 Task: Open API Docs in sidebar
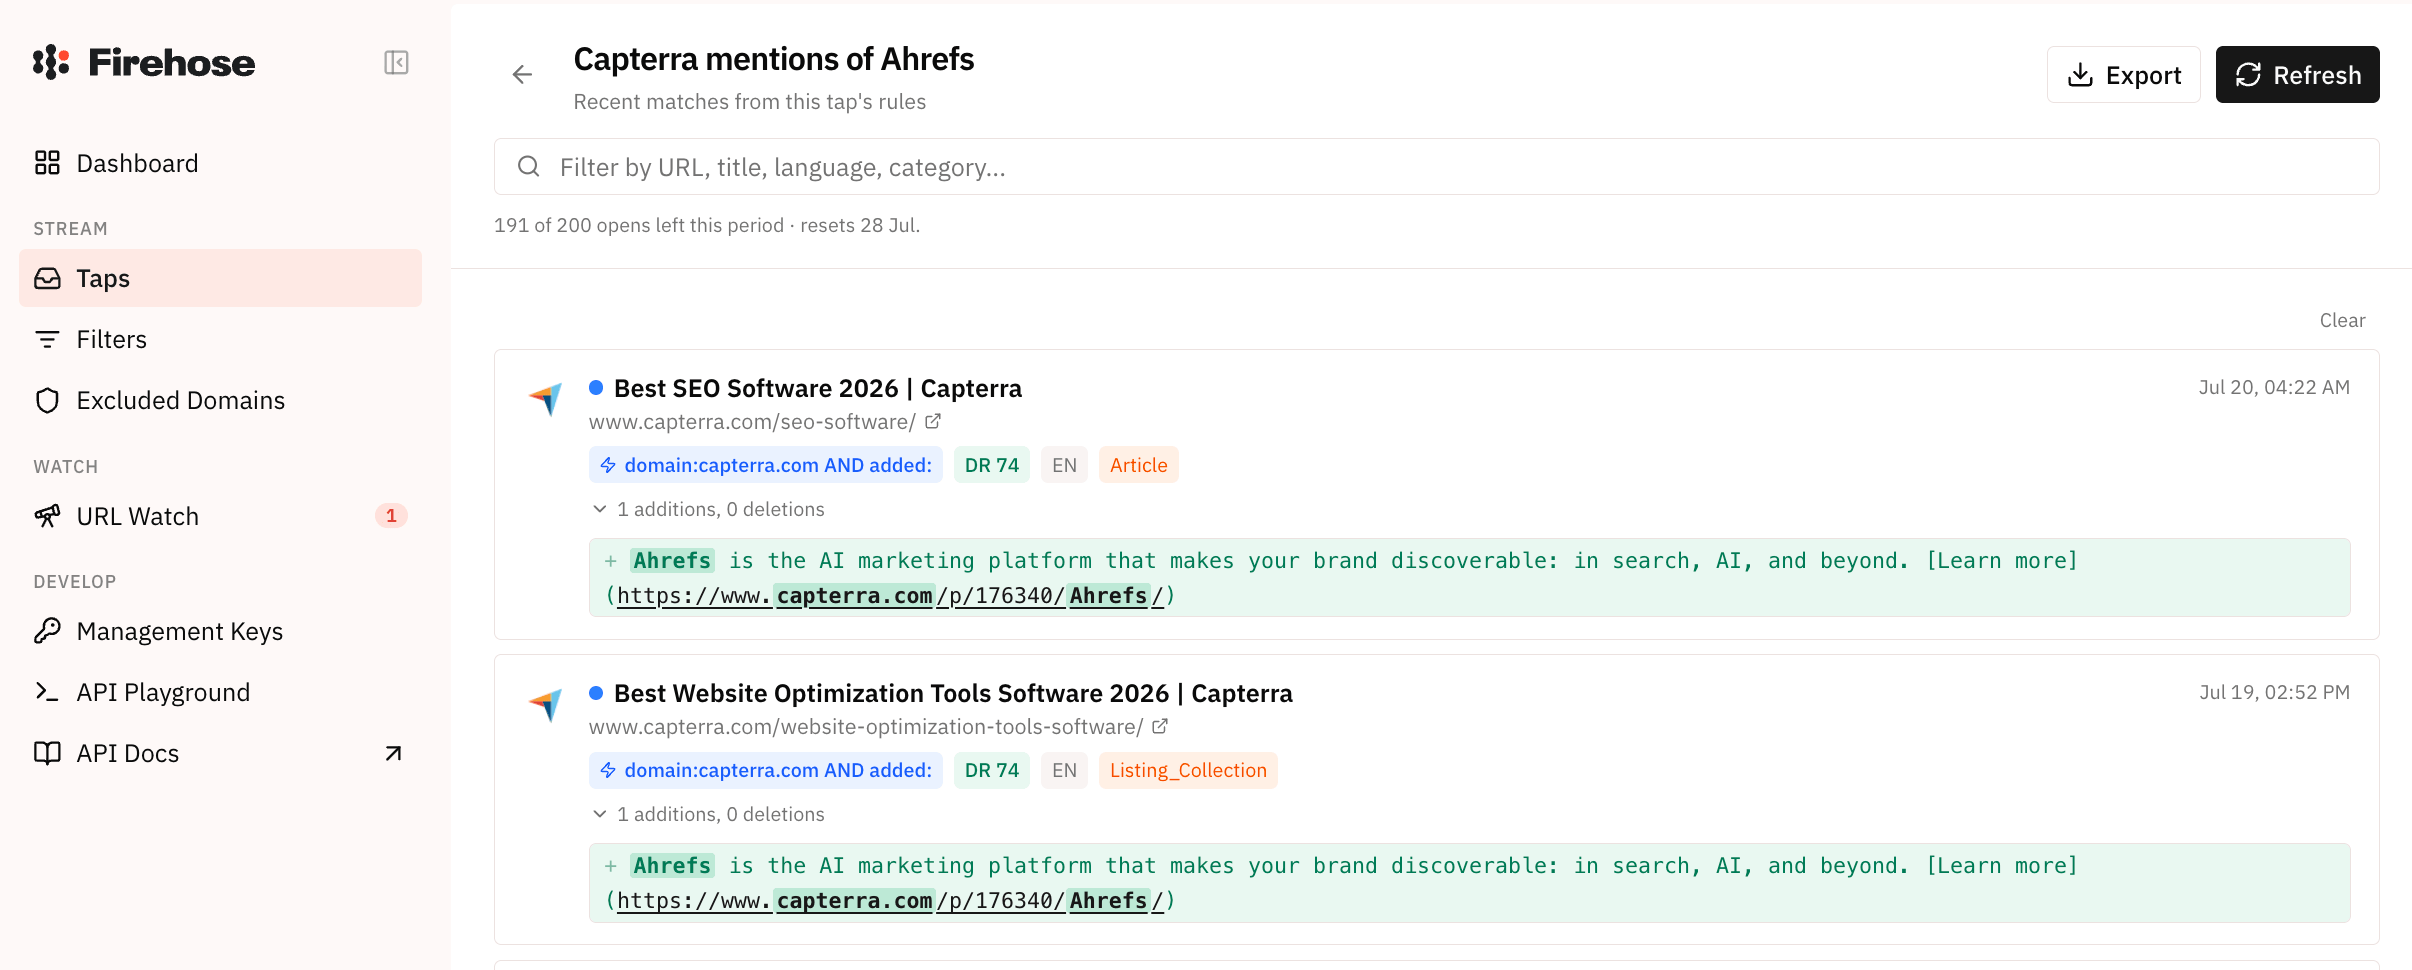point(220,753)
